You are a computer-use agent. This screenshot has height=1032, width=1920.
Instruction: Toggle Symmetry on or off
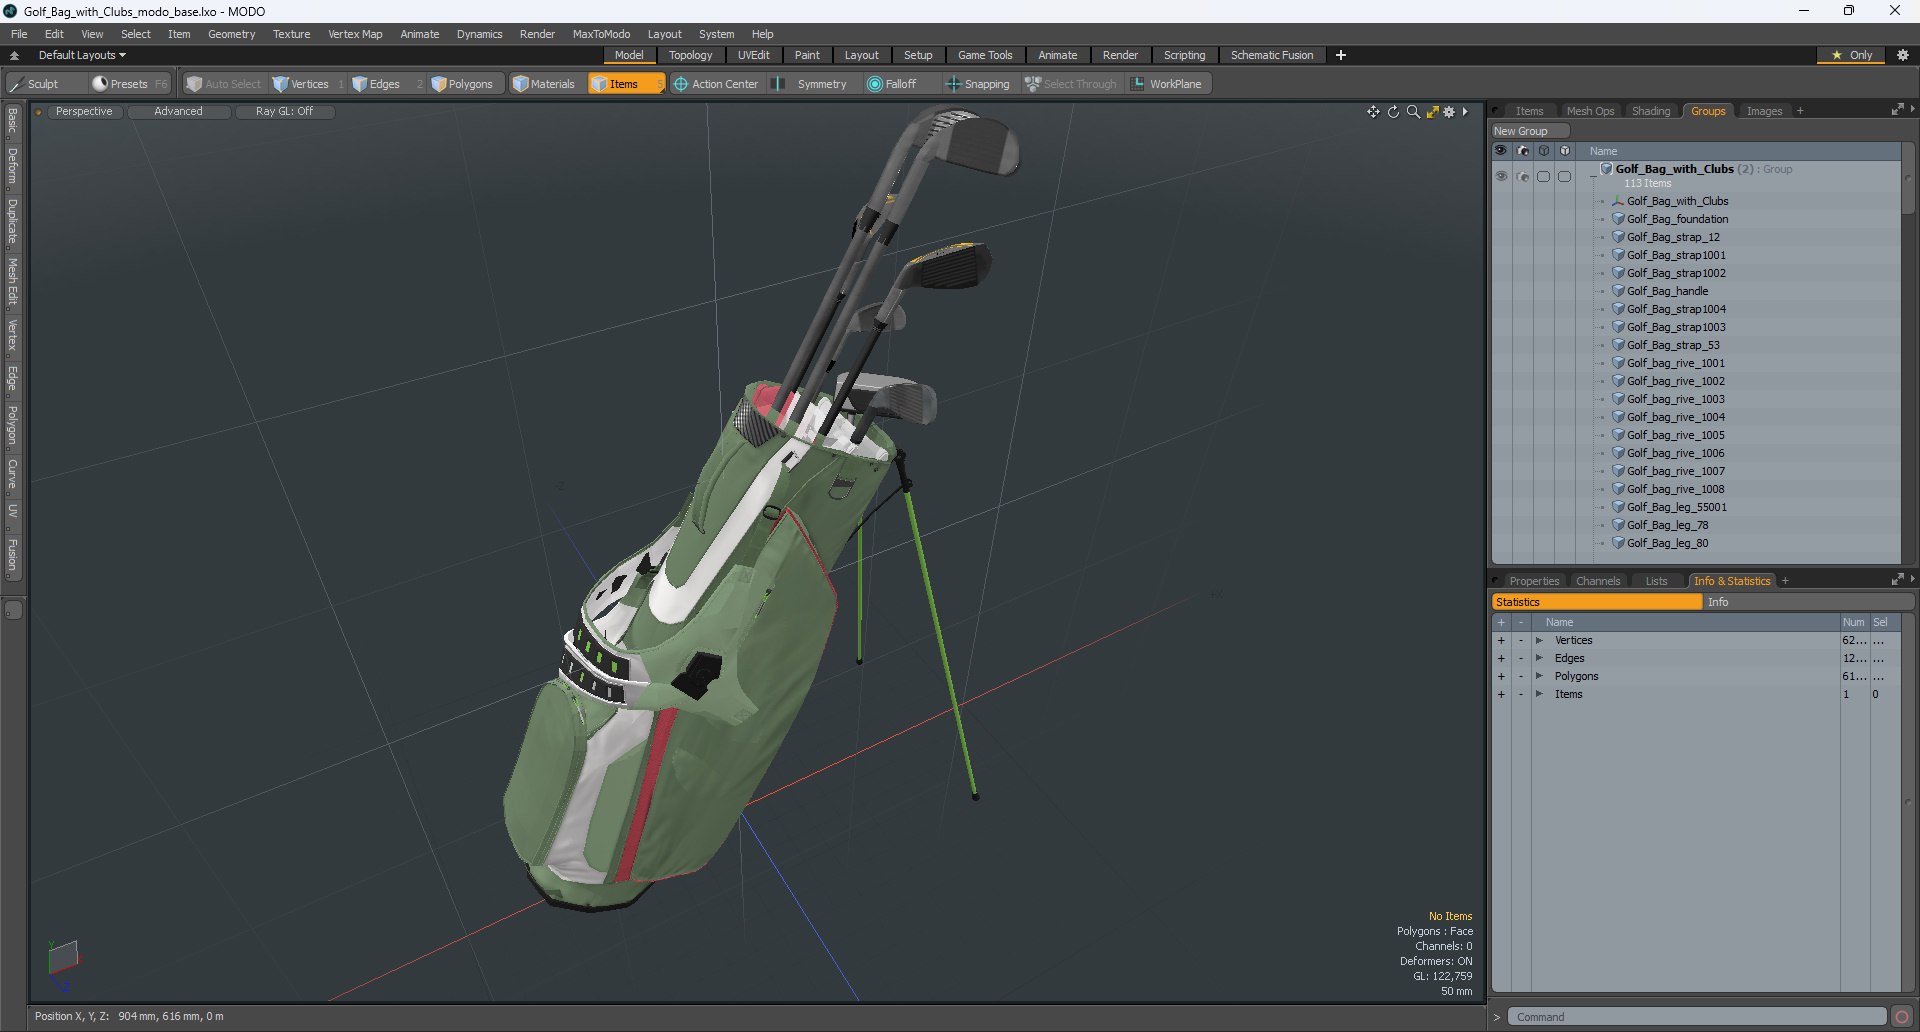813,84
